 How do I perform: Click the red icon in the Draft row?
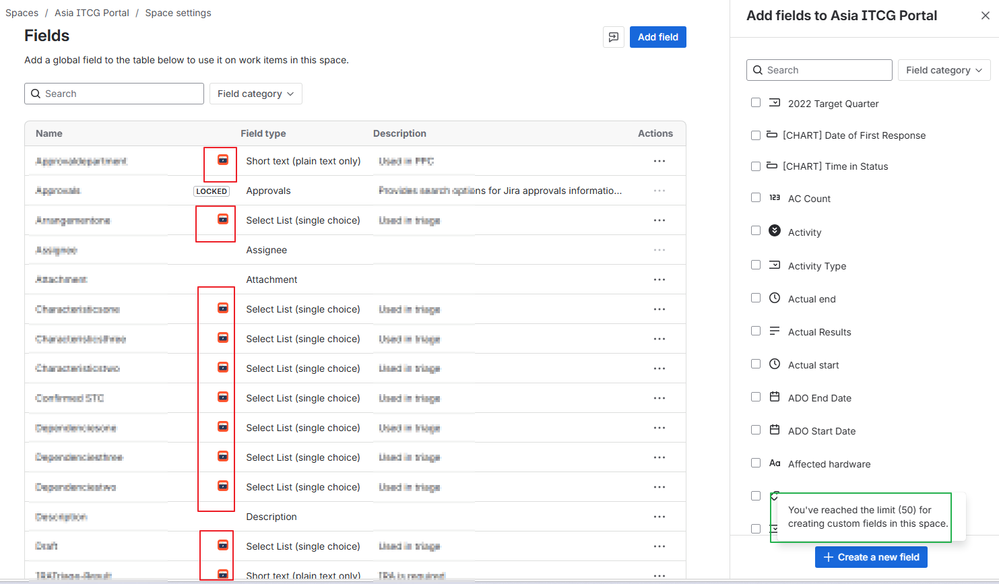[223, 545]
